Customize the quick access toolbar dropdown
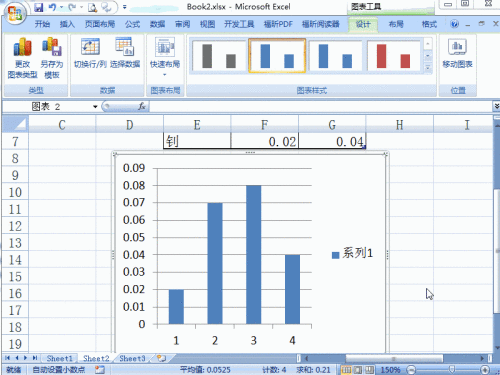This screenshot has height=375, width=500. (124, 7)
